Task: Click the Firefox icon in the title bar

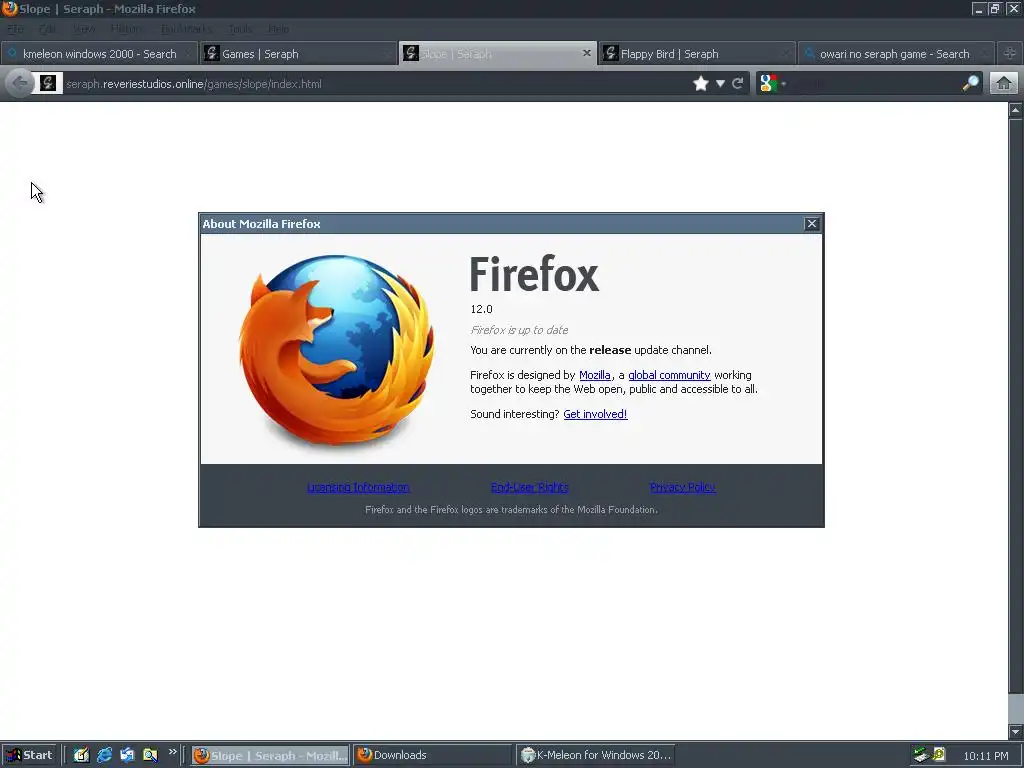Action: [x=9, y=8]
